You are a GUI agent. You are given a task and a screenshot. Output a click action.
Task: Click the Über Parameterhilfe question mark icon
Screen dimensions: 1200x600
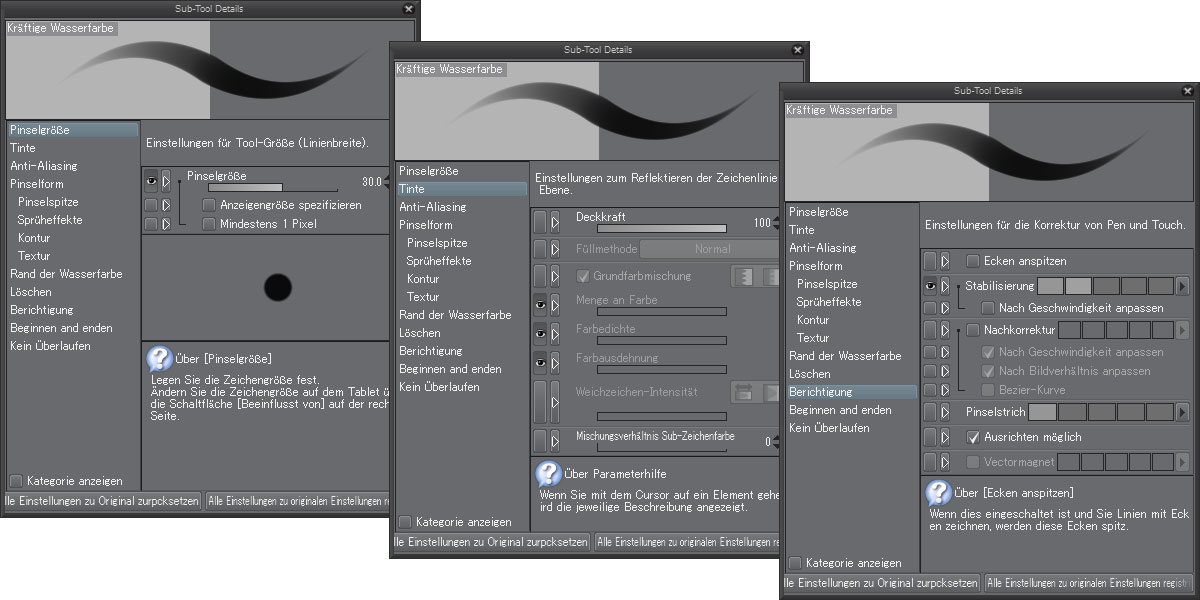(x=548, y=474)
